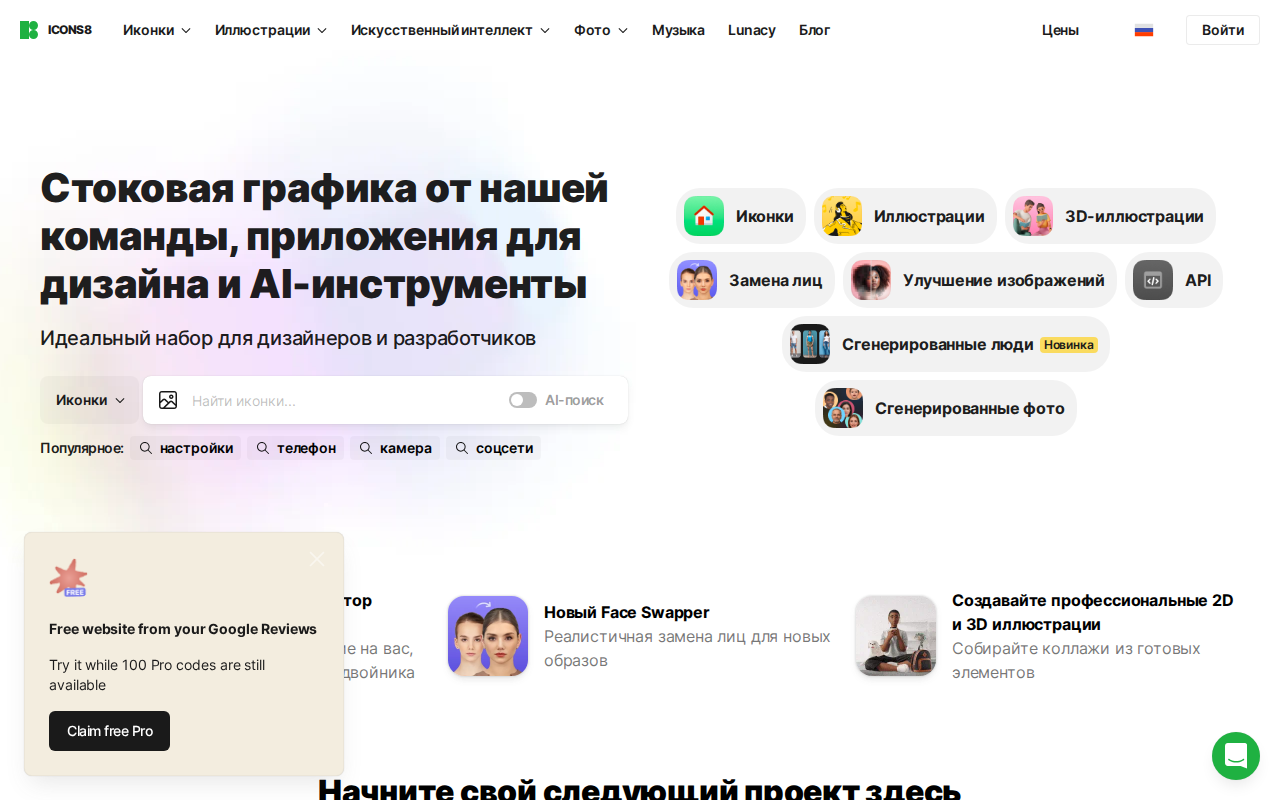Open the Сгенерированные люди Новинка pill
The height and width of the screenshot is (800, 1280).
click(946, 344)
